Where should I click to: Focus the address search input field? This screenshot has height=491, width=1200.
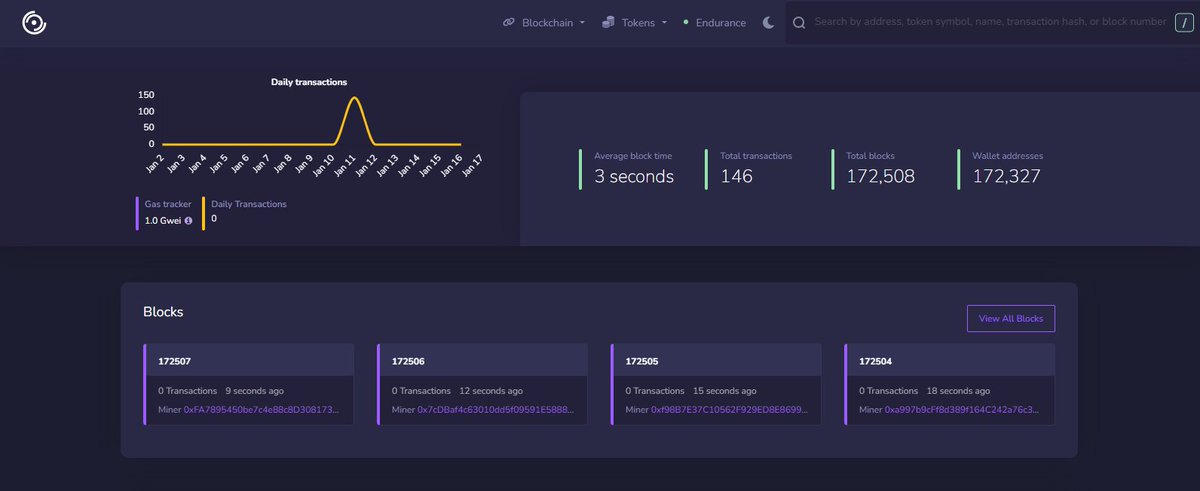point(990,22)
